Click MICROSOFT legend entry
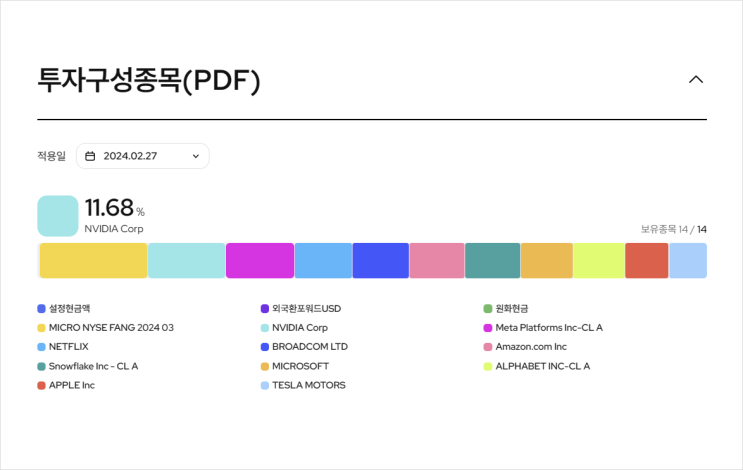The image size is (743, 470). coord(295,366)
